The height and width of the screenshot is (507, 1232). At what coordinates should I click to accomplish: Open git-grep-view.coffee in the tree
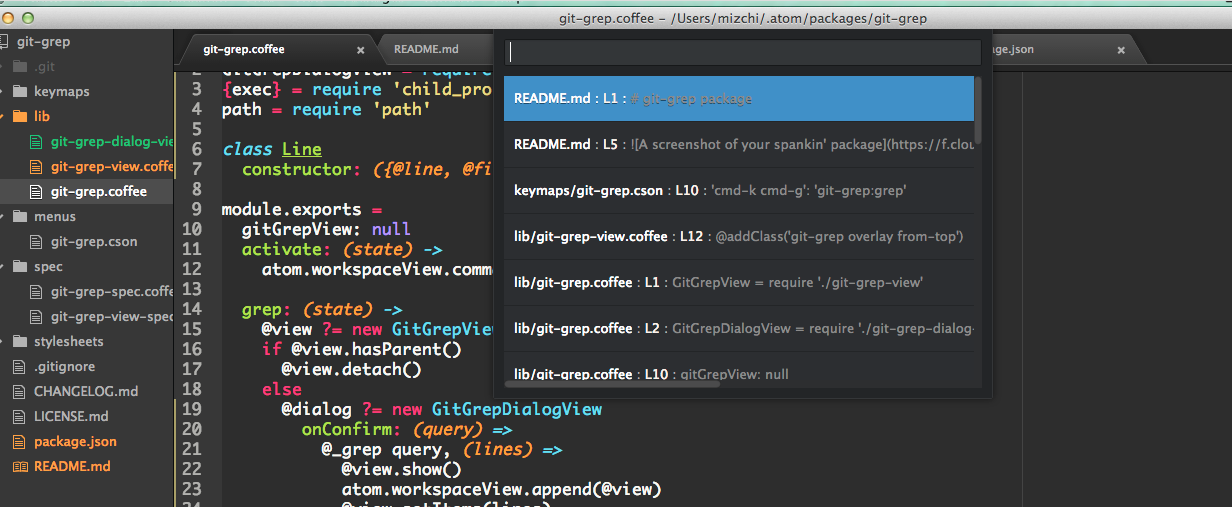112,167
